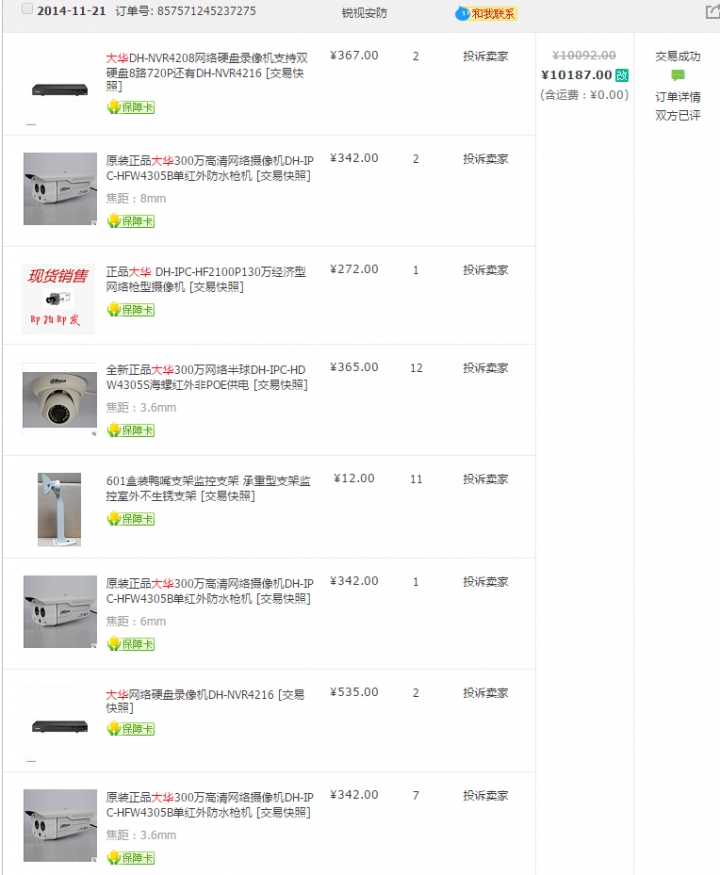Screen dimensions: 720x875
Task: Open the 601 duckbill bracket product title
Action: 208,488
